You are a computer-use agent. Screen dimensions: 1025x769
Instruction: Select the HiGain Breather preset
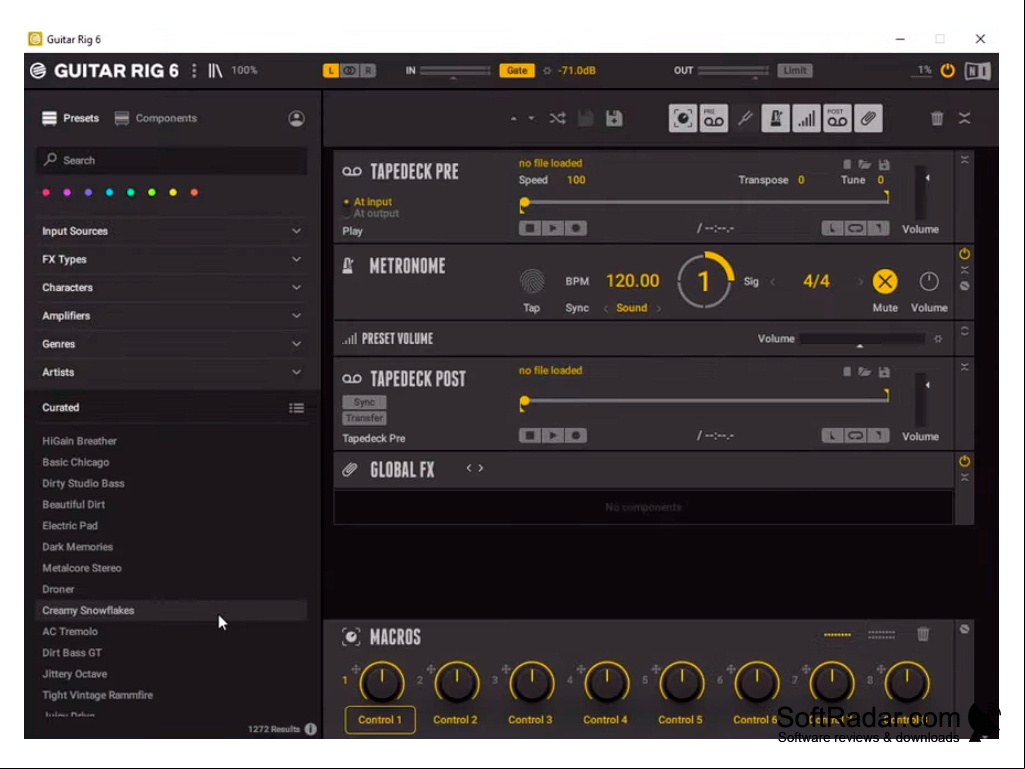(171, 441)
